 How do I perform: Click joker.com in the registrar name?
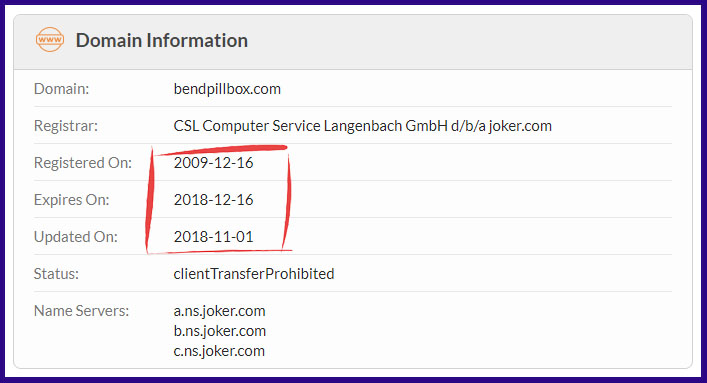(x=520, y=126)
